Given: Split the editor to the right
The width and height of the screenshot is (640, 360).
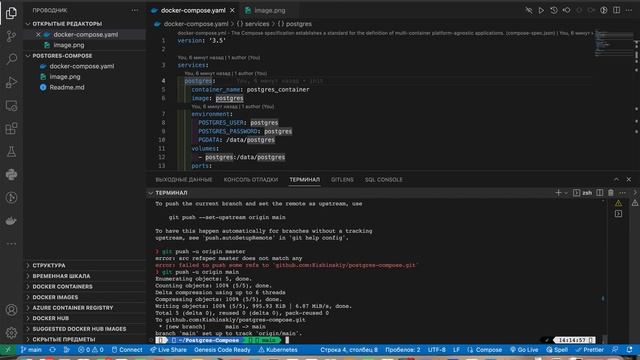Looking at the screenshot, I should click(x=616, y=10).
